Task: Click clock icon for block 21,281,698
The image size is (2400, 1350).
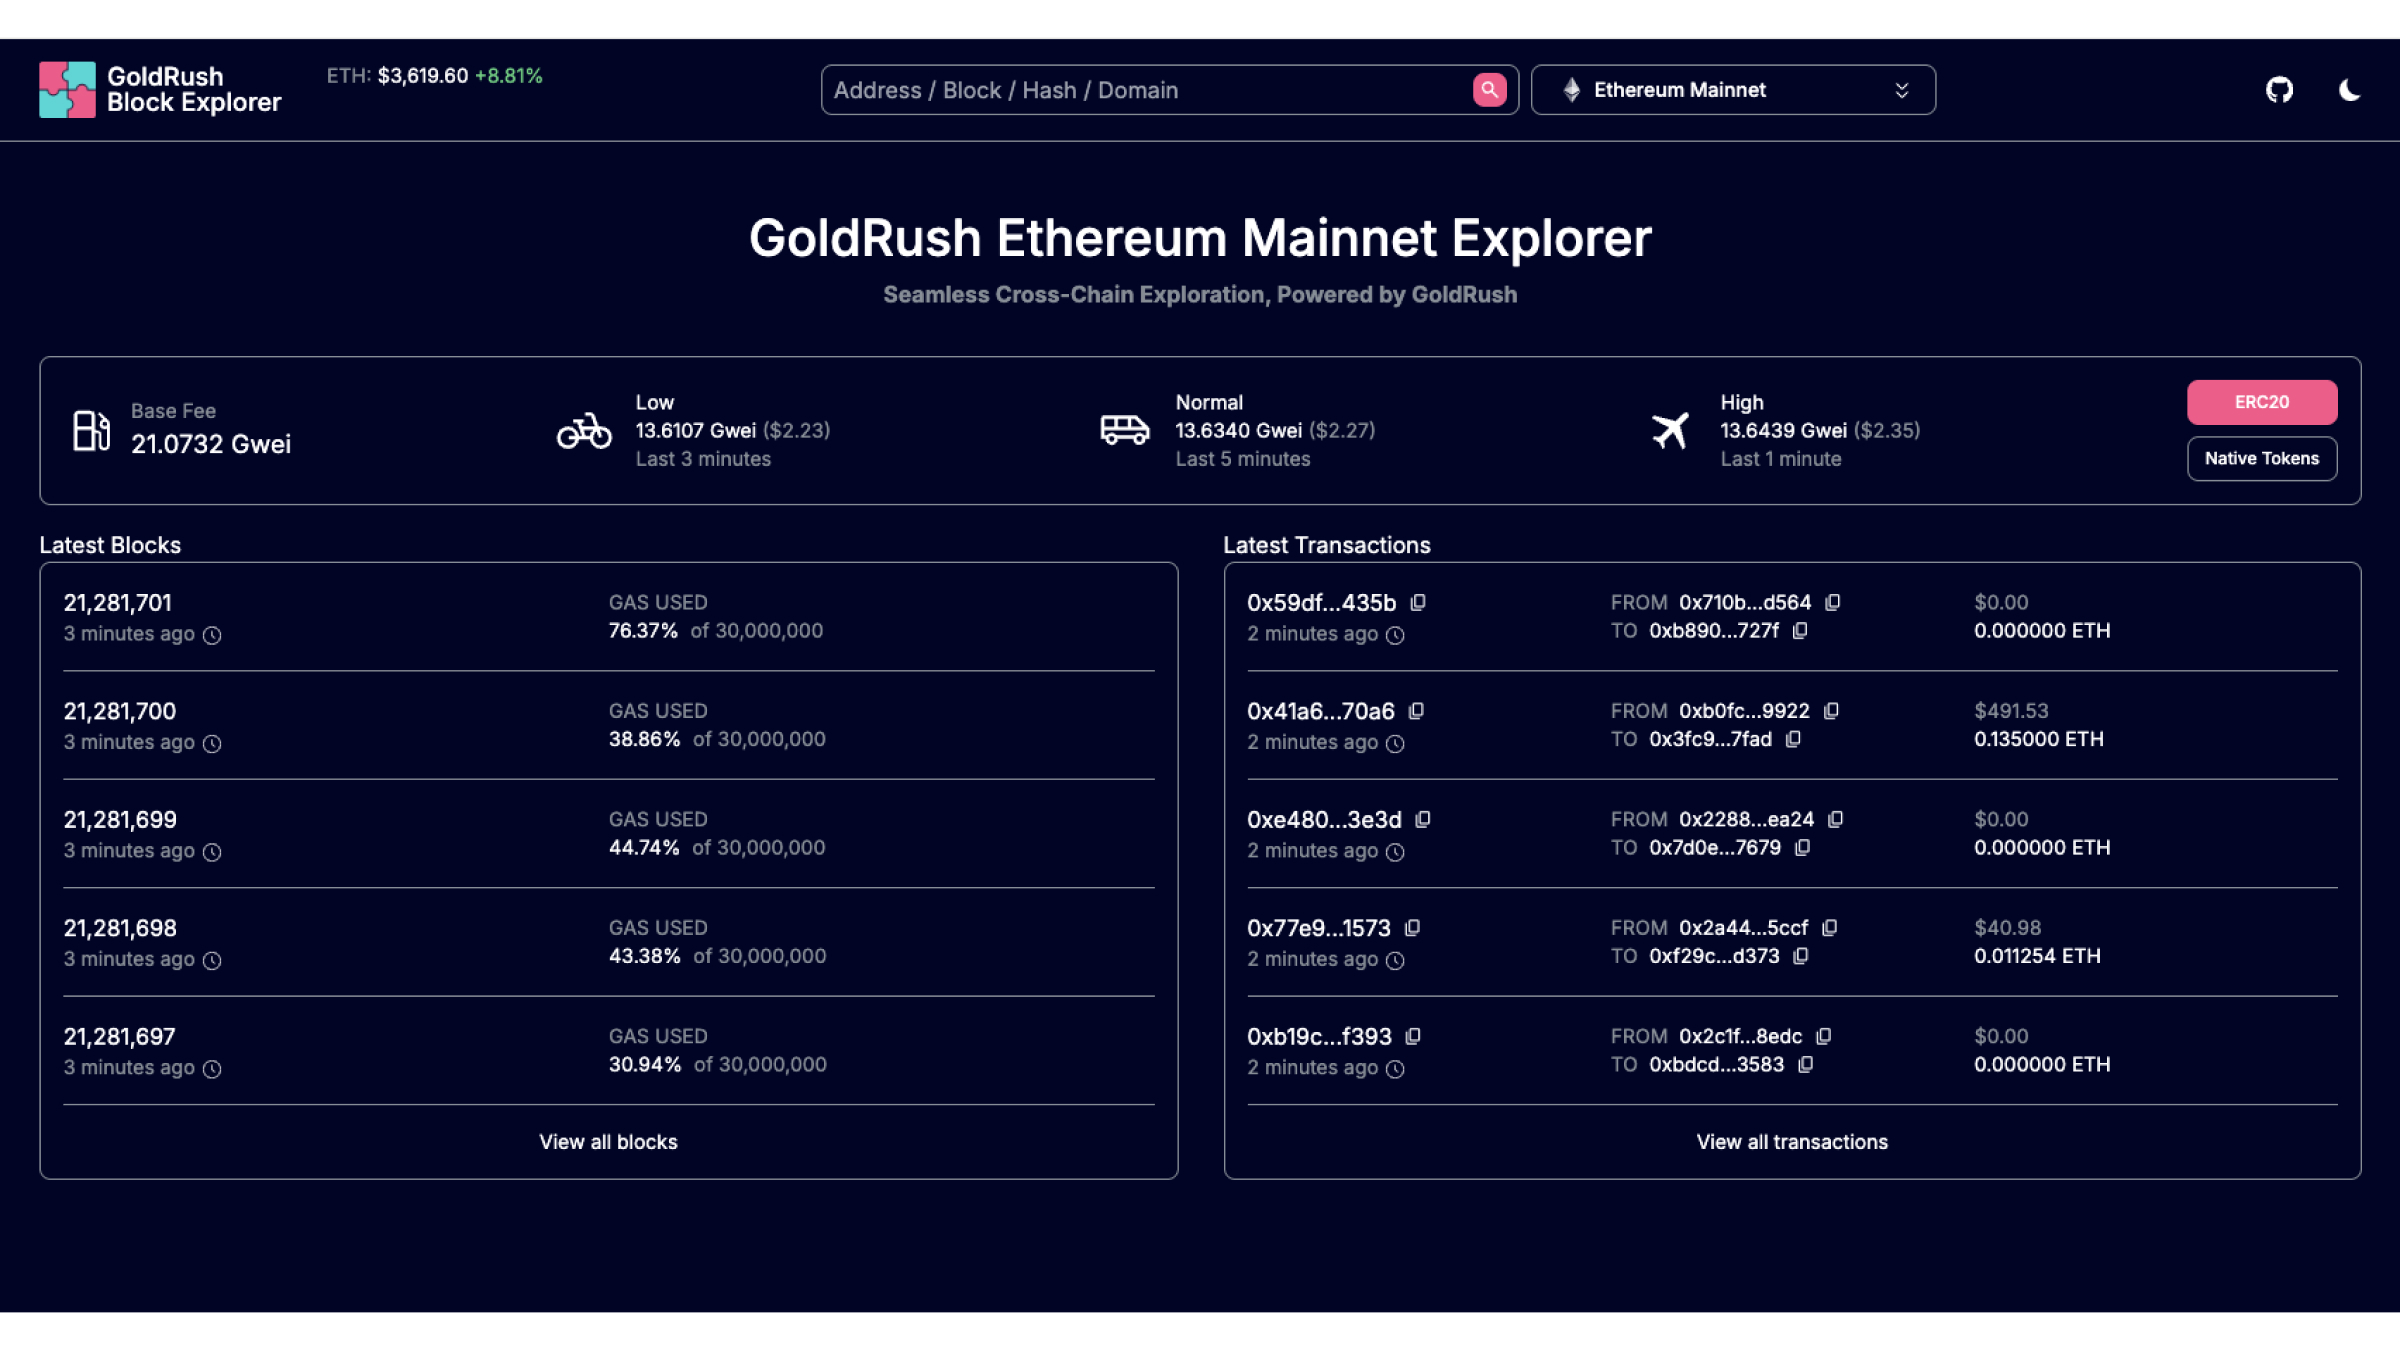Action: tap(212, 960)
